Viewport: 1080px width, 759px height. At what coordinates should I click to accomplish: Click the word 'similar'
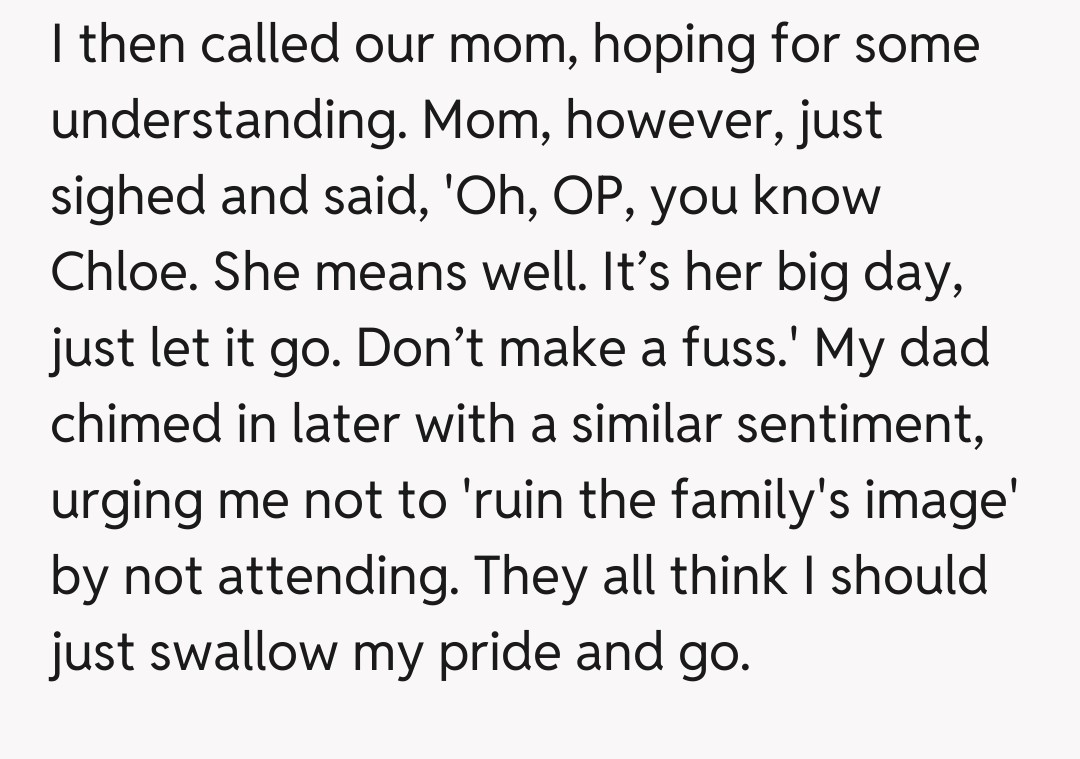(x=656, y=424)
